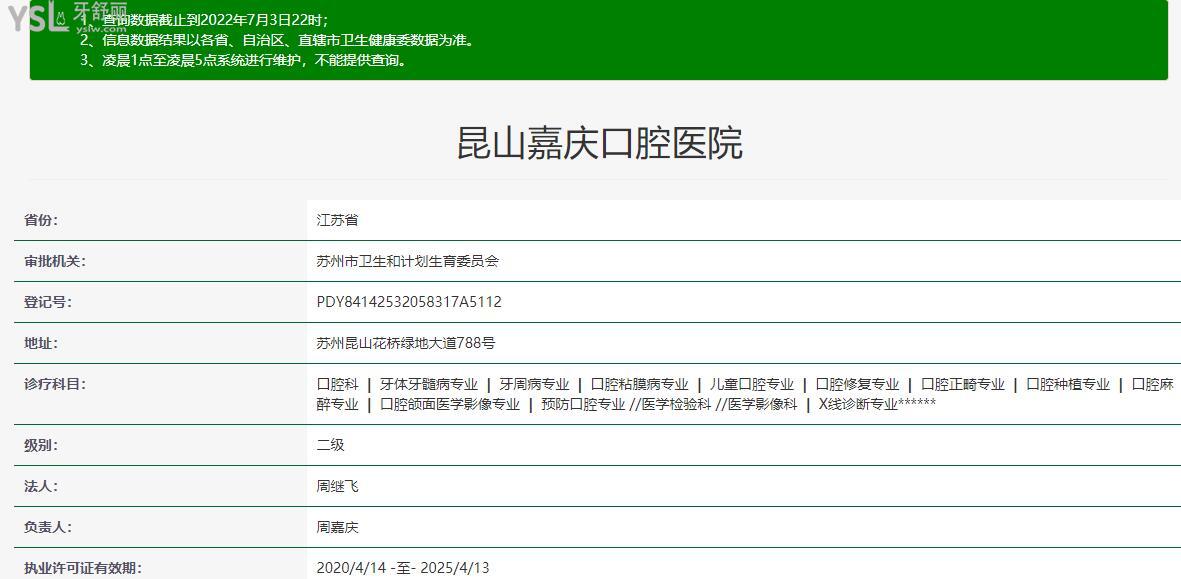Click the 审批机关 label

point(55,261)
